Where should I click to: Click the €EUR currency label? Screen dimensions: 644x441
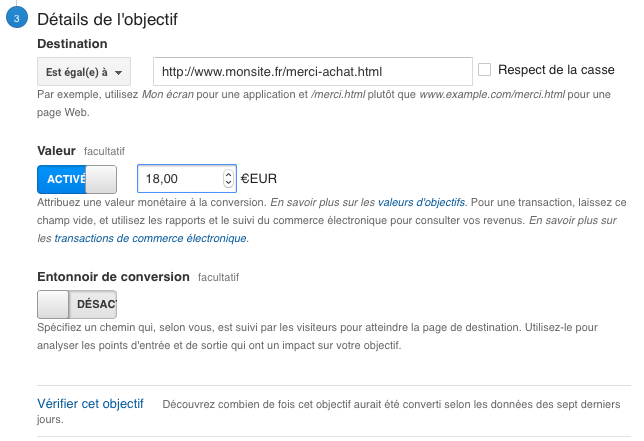pyautogui.click(x=258, y=179)
